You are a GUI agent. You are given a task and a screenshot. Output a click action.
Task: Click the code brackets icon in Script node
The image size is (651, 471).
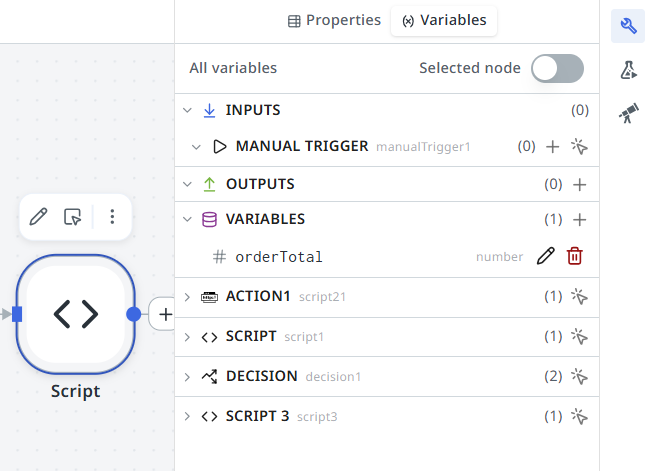[x=76, y=314]
